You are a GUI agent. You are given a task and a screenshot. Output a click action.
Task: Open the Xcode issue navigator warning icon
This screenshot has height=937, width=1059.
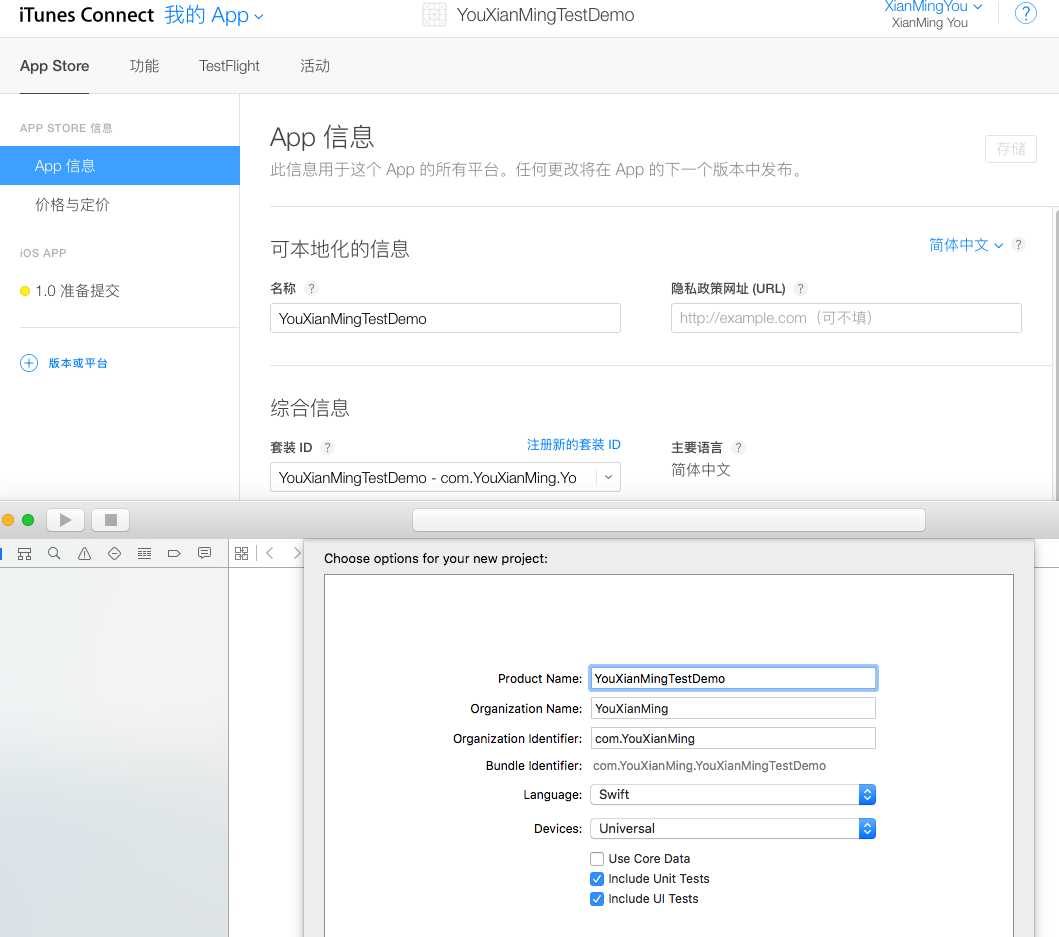tap(84, 554)
